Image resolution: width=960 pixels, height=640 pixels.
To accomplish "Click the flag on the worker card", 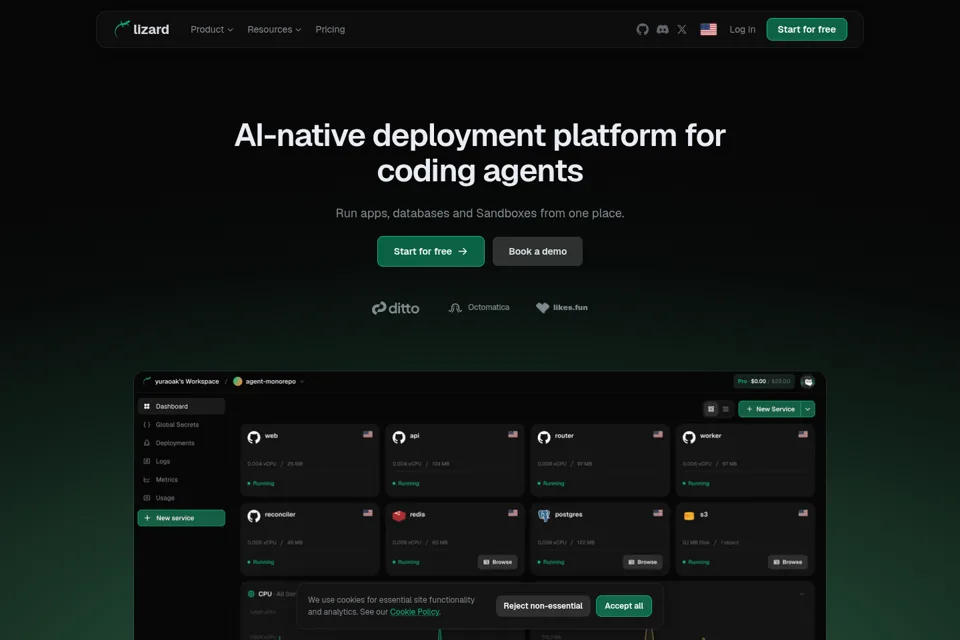I will click(x=803, y=434).
